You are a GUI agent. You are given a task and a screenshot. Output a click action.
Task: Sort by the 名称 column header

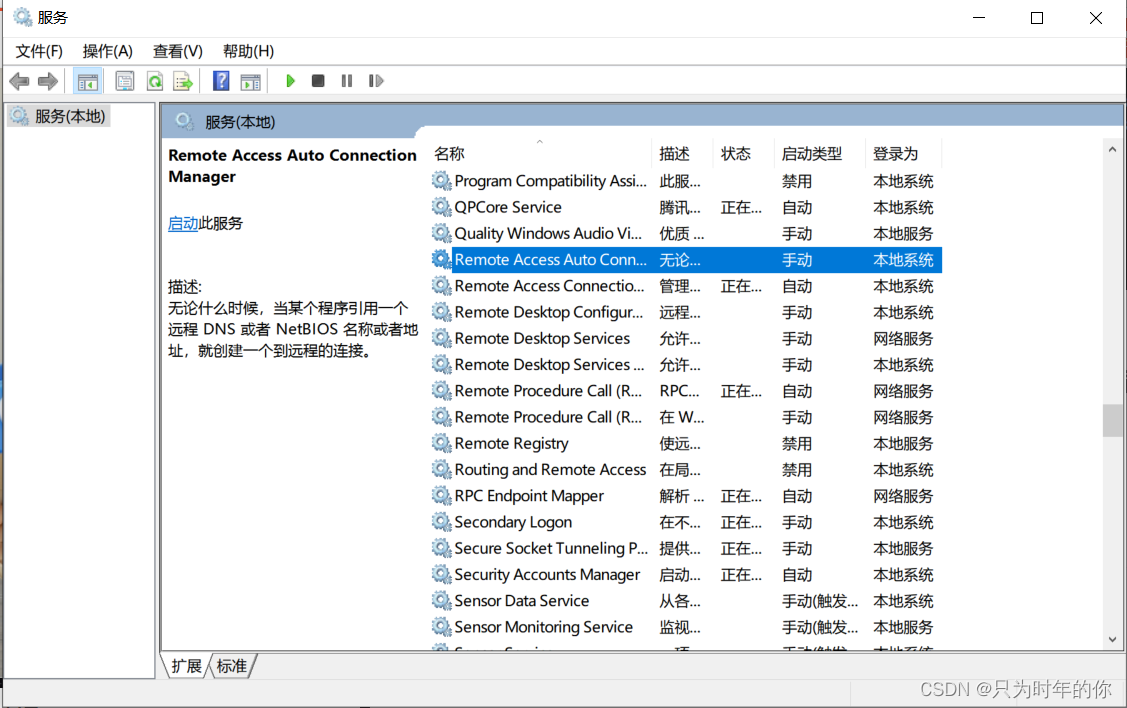coord(541,154)
